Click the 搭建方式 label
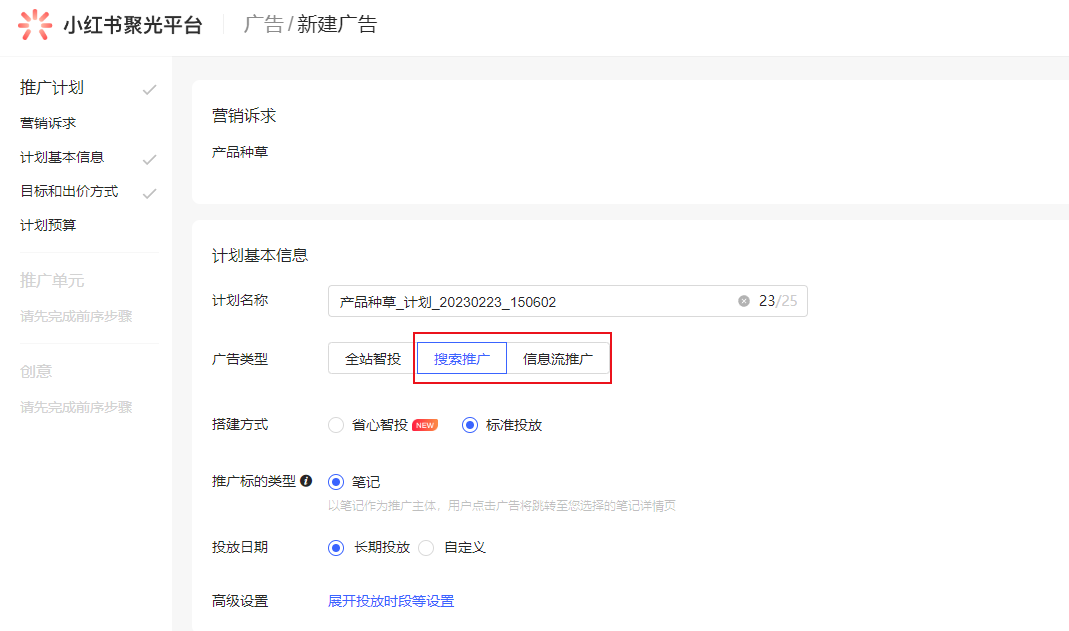The width and height of the screenshot is (1069, 631). point(240,425)
